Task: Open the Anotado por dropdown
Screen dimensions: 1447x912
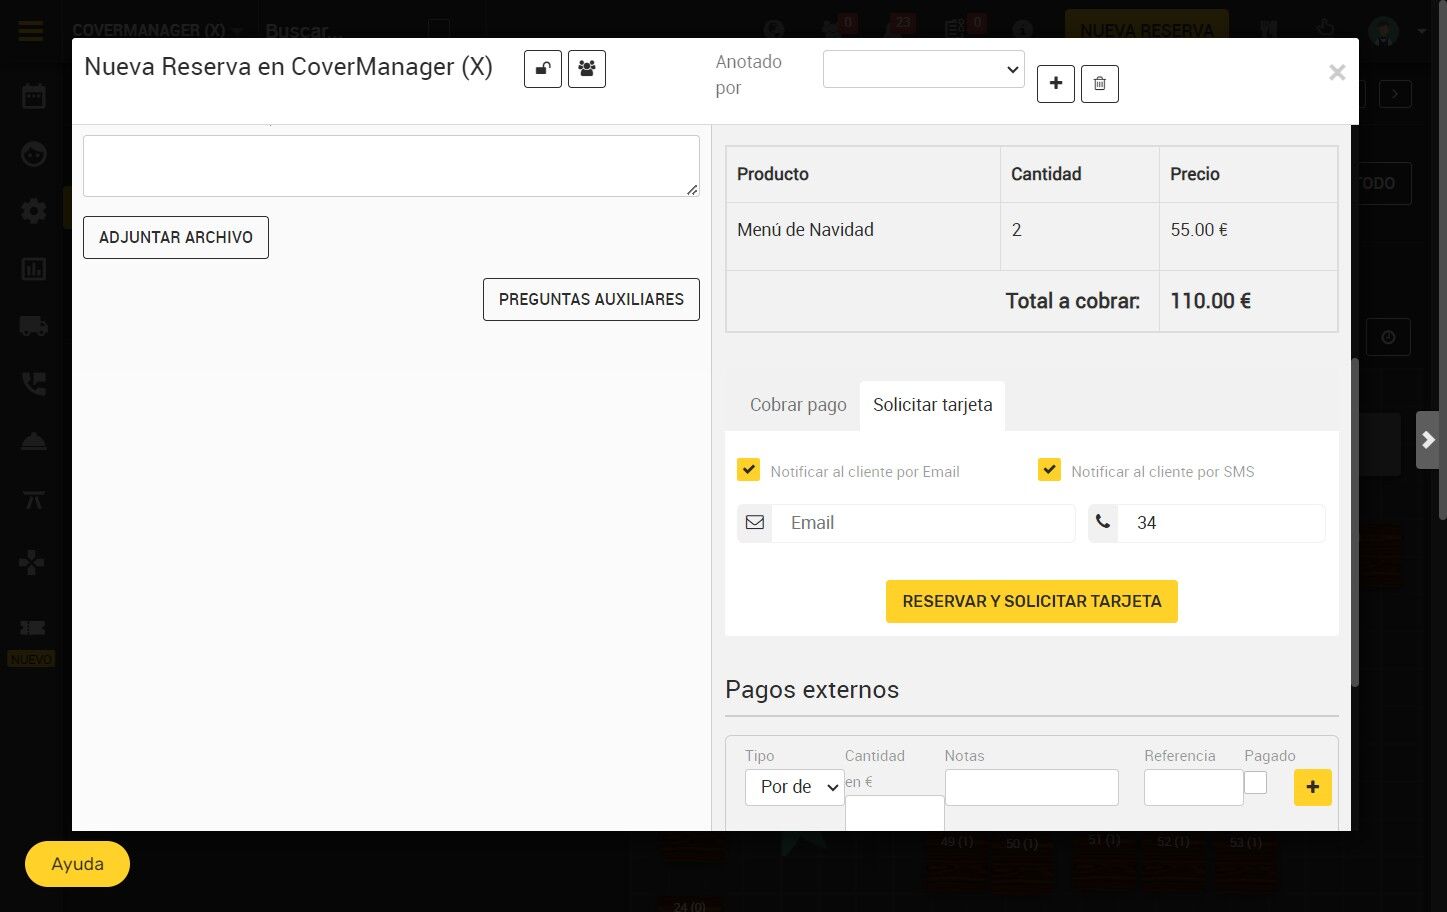Action: click(x=924, y=69)
